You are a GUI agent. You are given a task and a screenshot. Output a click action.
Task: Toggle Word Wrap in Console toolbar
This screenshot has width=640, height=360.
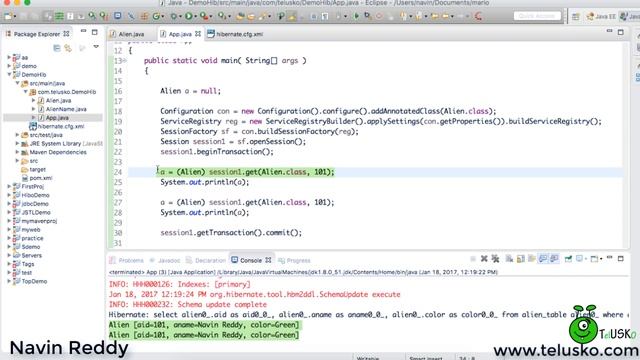pyautogui.click(x=532, y=259)
